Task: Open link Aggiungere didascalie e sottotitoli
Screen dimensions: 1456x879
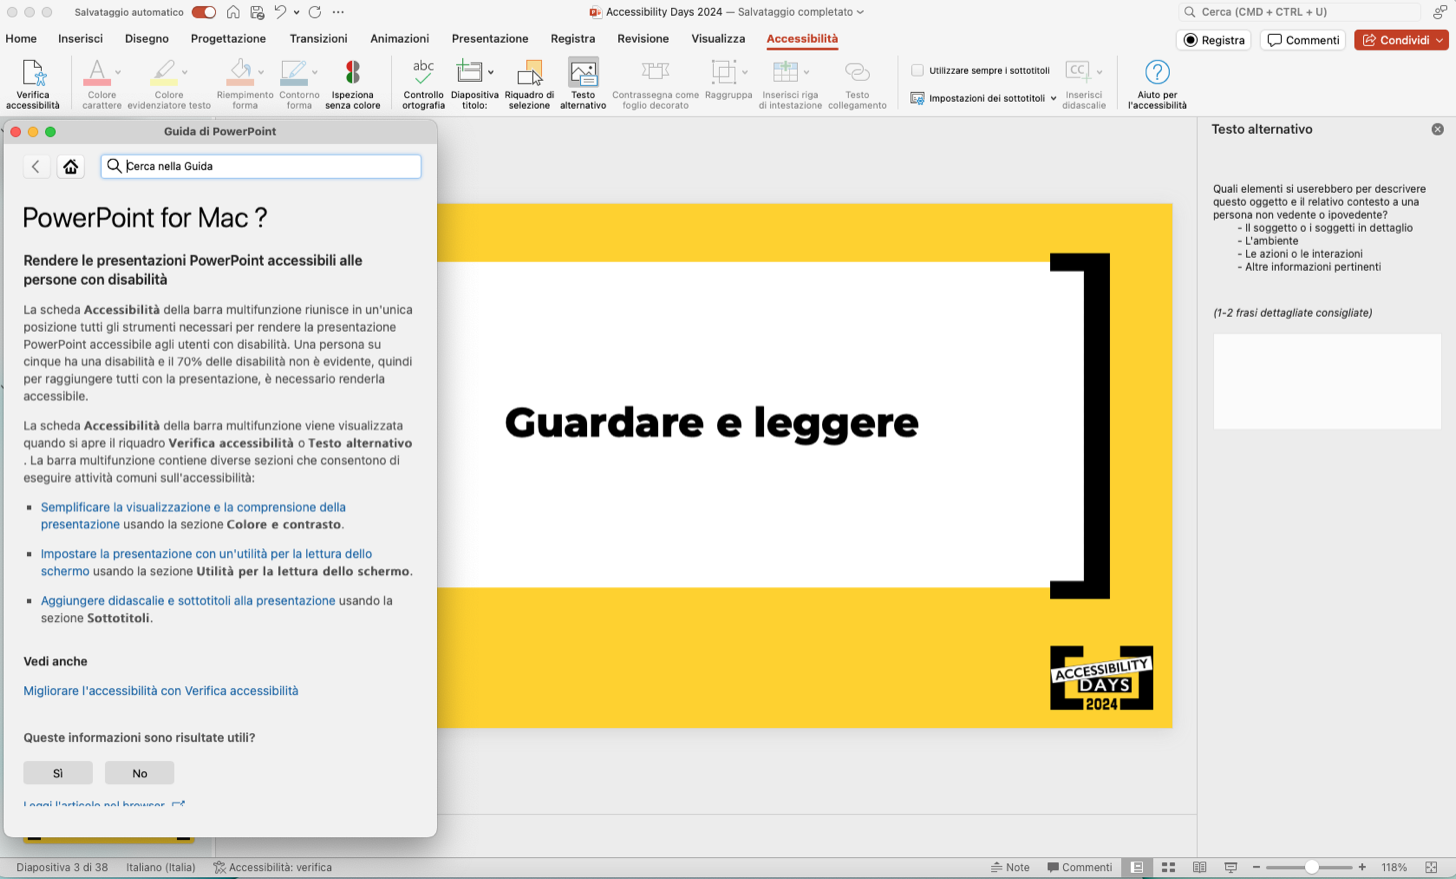Action: tap(188, 601)
